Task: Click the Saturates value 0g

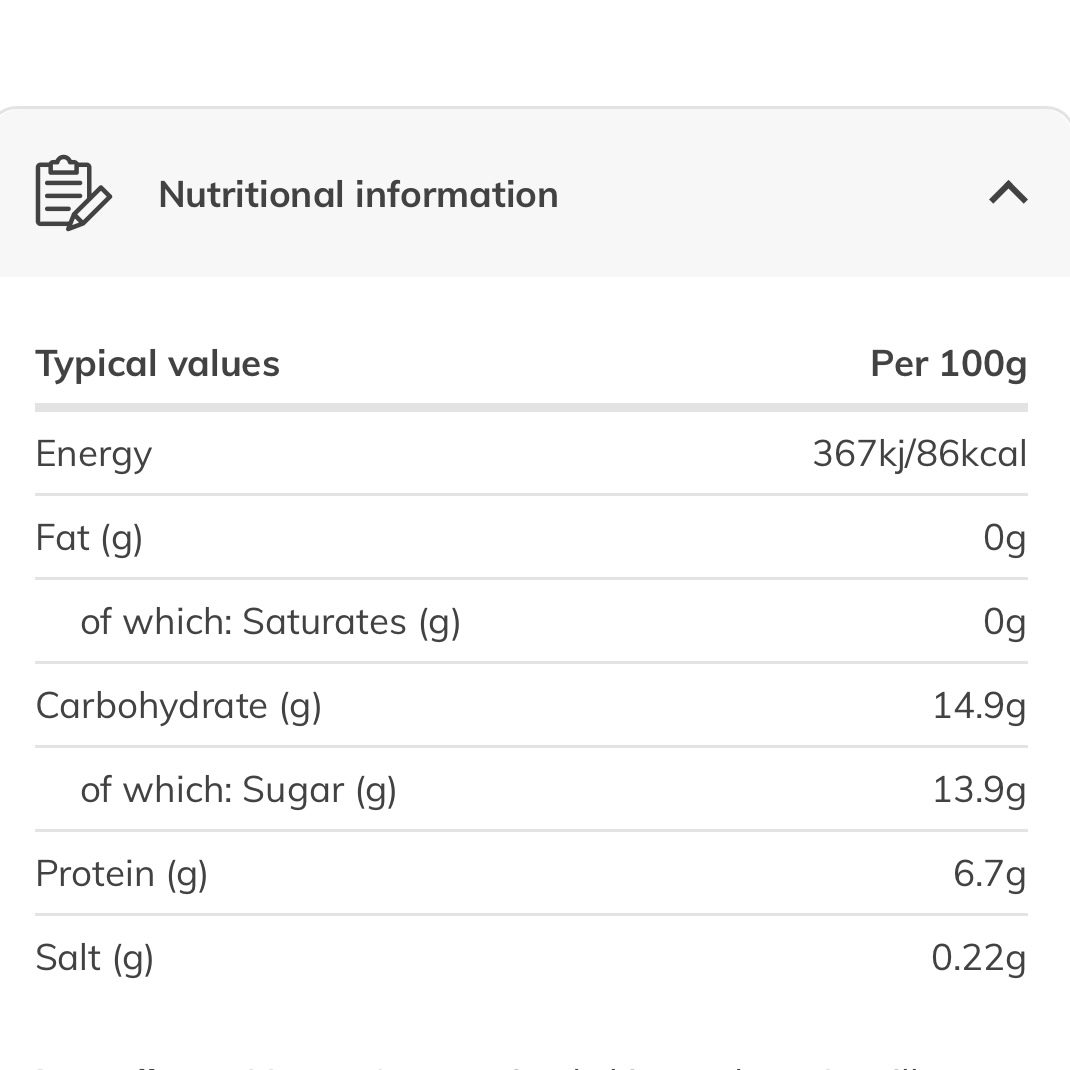Action: 1004,622
